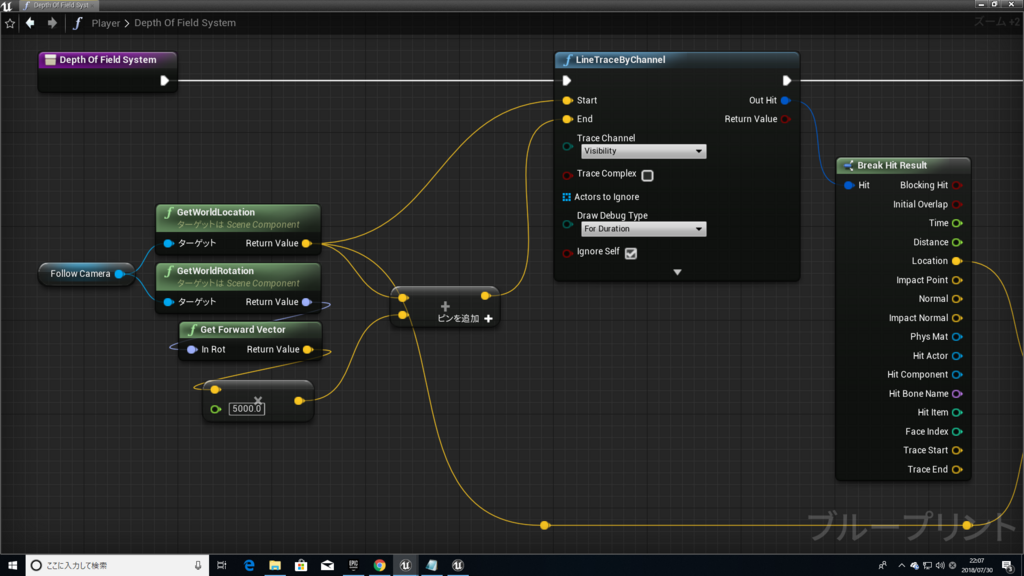Click the favorite star icon in breadcrumb bar
Screen dimensions: 1024x576
tap(10, 24)
